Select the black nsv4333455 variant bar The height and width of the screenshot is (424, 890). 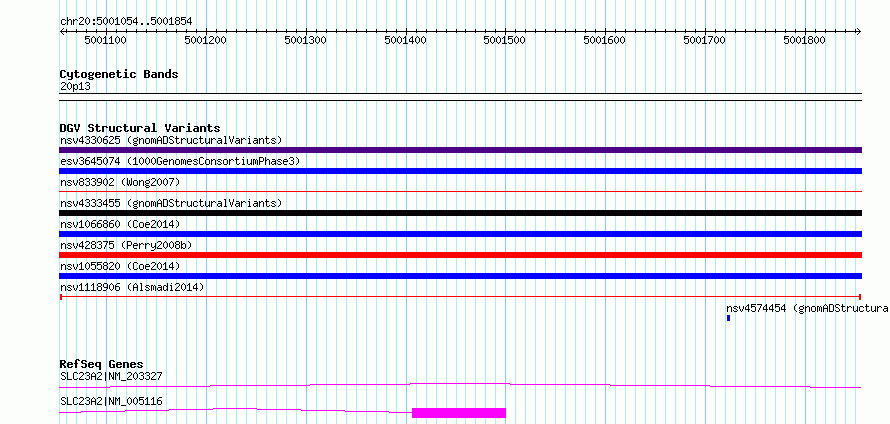(x=460, y=213)
